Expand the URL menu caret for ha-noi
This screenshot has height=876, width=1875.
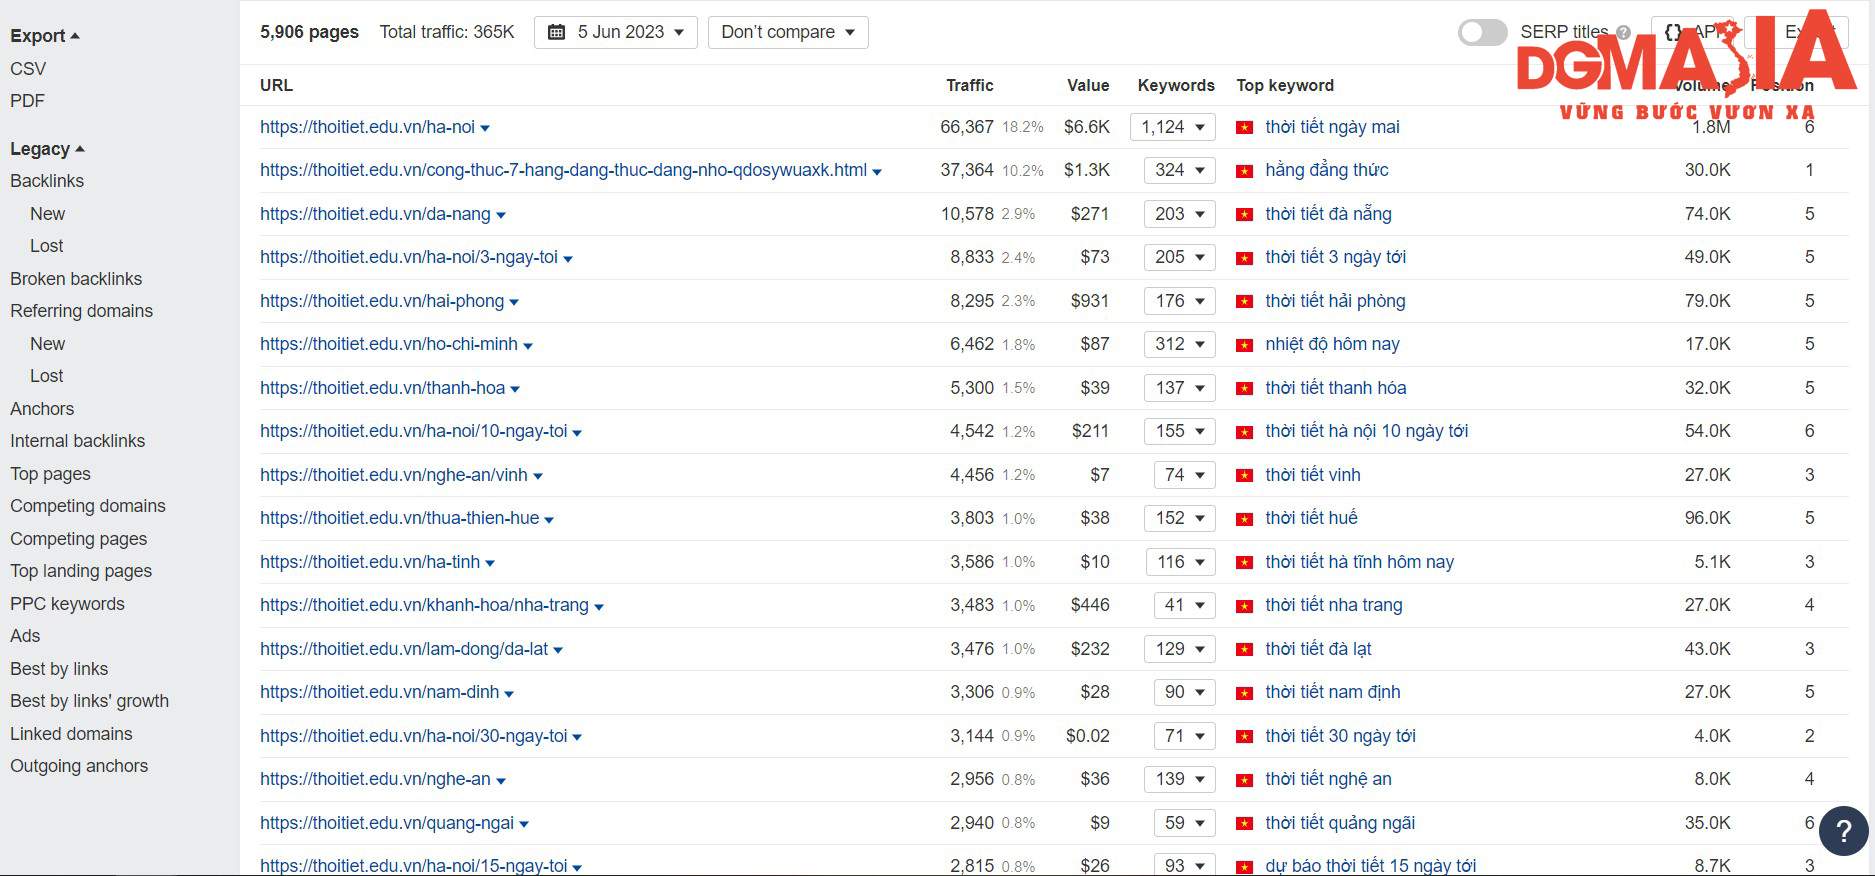pos(485,128)
